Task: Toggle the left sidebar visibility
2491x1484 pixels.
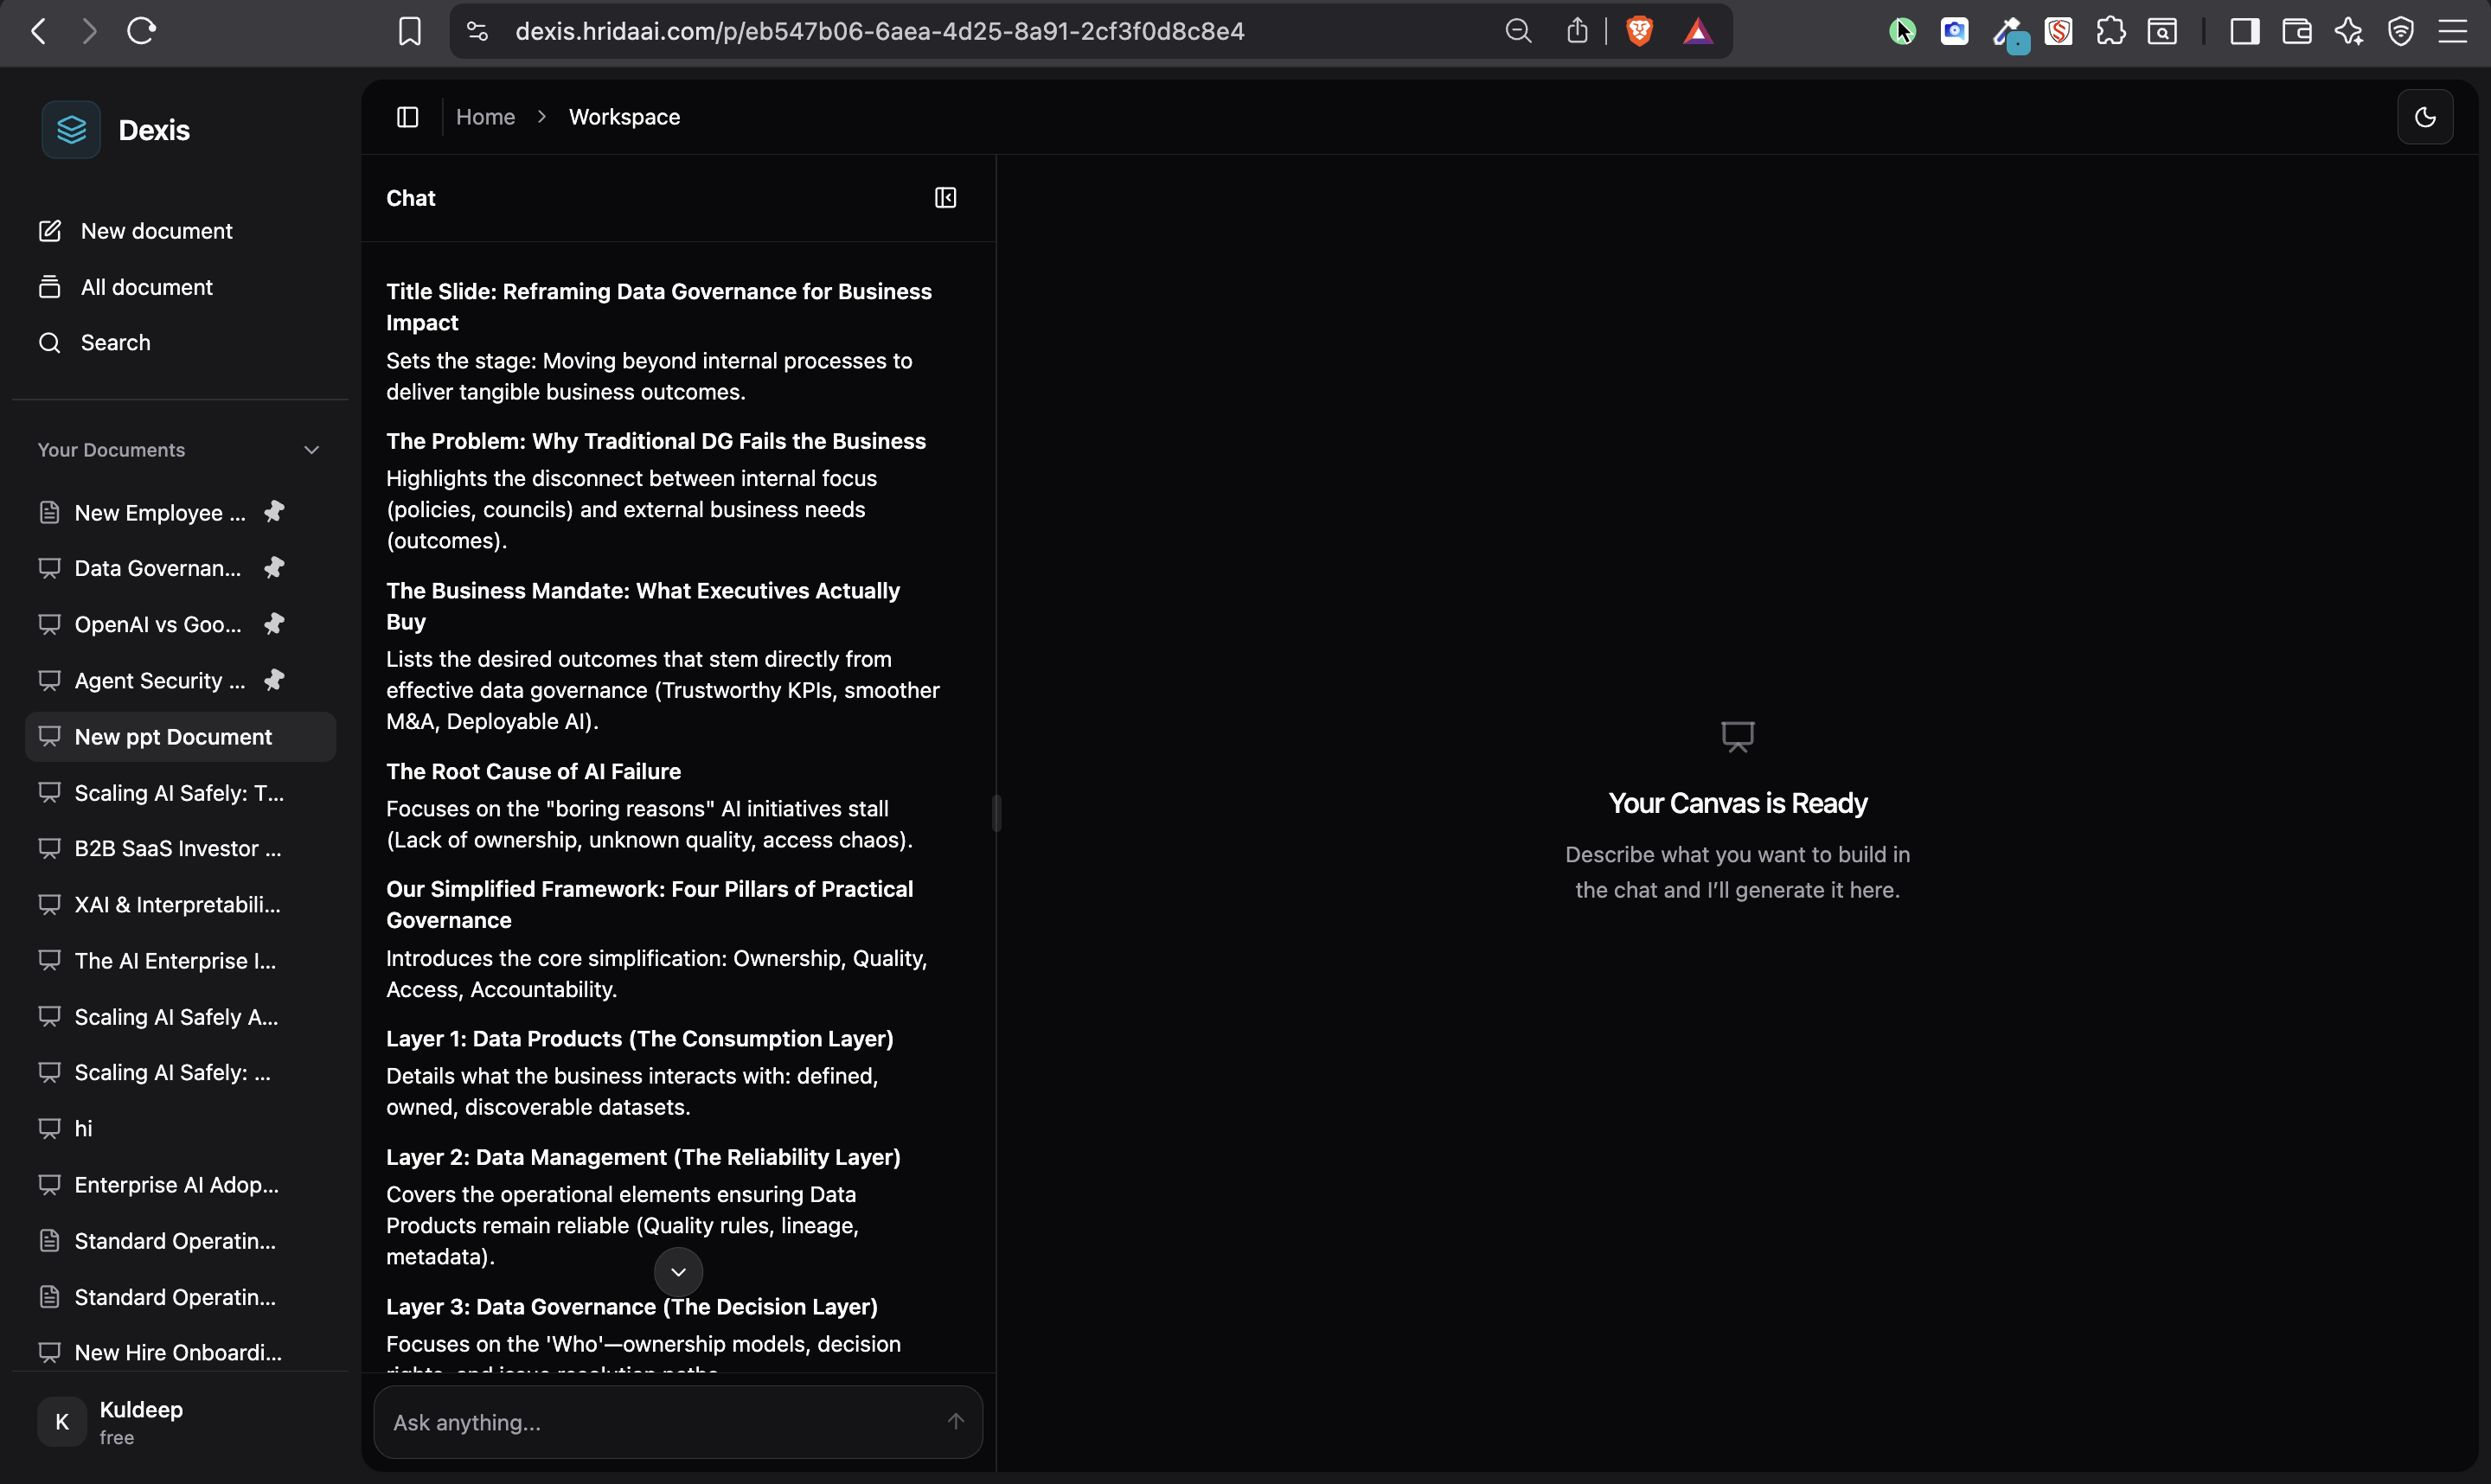Action: pyautogui.click(x=407, y=116)
